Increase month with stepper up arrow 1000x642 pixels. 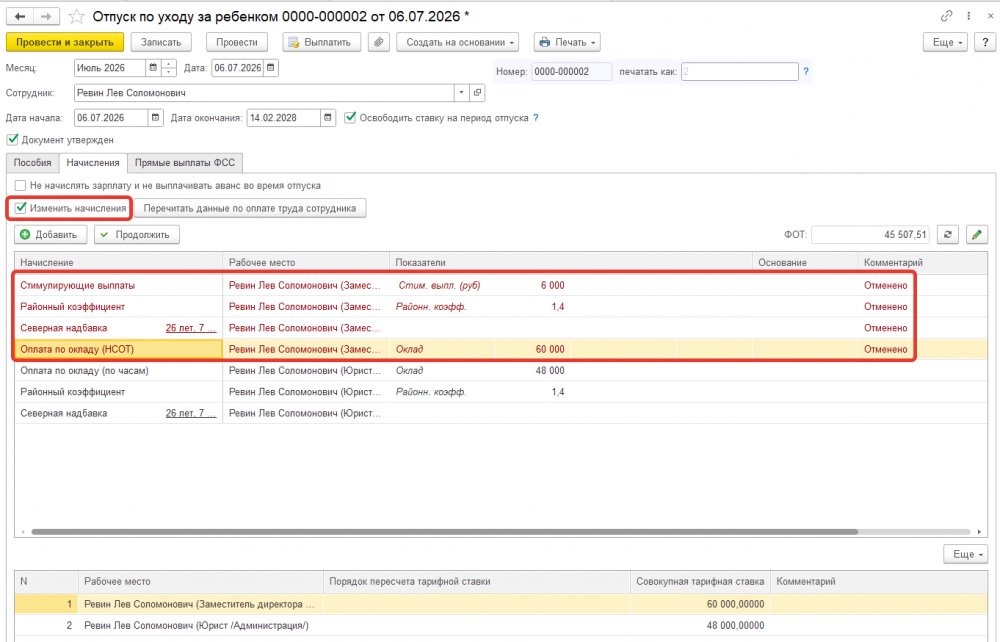pos(169,64)
